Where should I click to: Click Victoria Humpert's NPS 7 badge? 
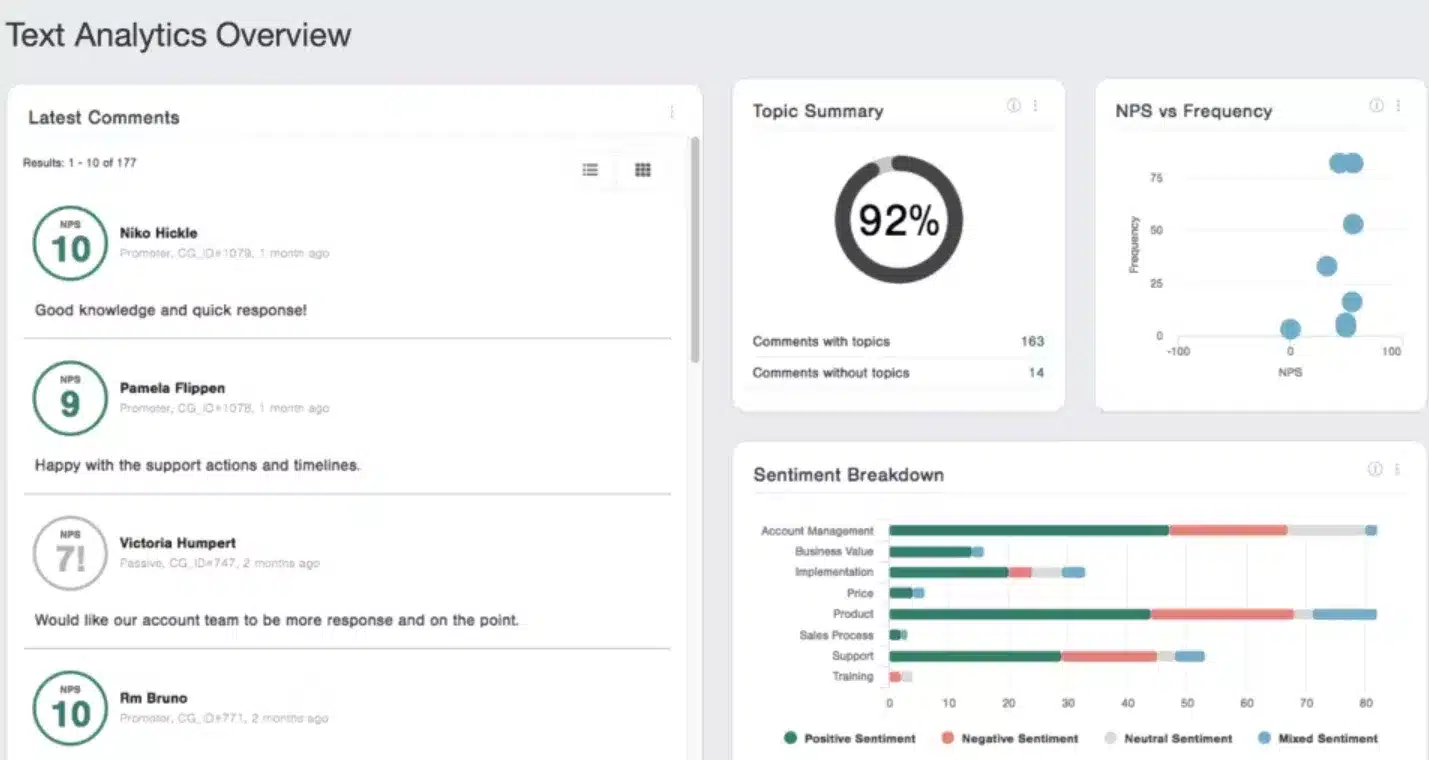coord(69,552)
